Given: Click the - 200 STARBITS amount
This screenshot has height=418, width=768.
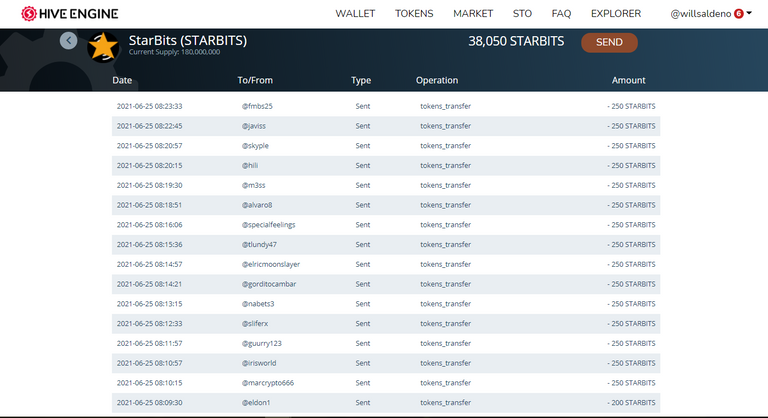Looking at the screenshot, I should [x=631, y=403].
